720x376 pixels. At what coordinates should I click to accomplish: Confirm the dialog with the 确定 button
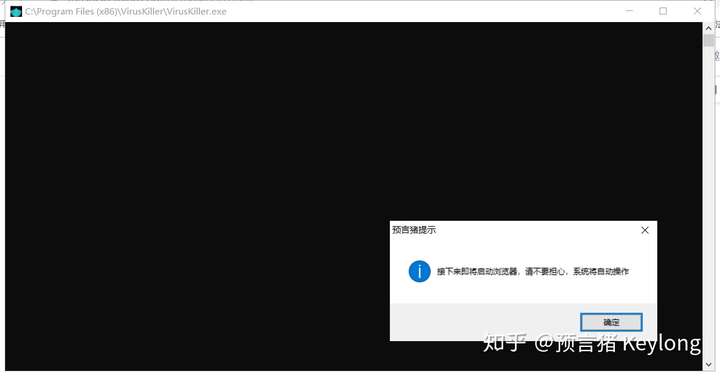click(611, 322)
